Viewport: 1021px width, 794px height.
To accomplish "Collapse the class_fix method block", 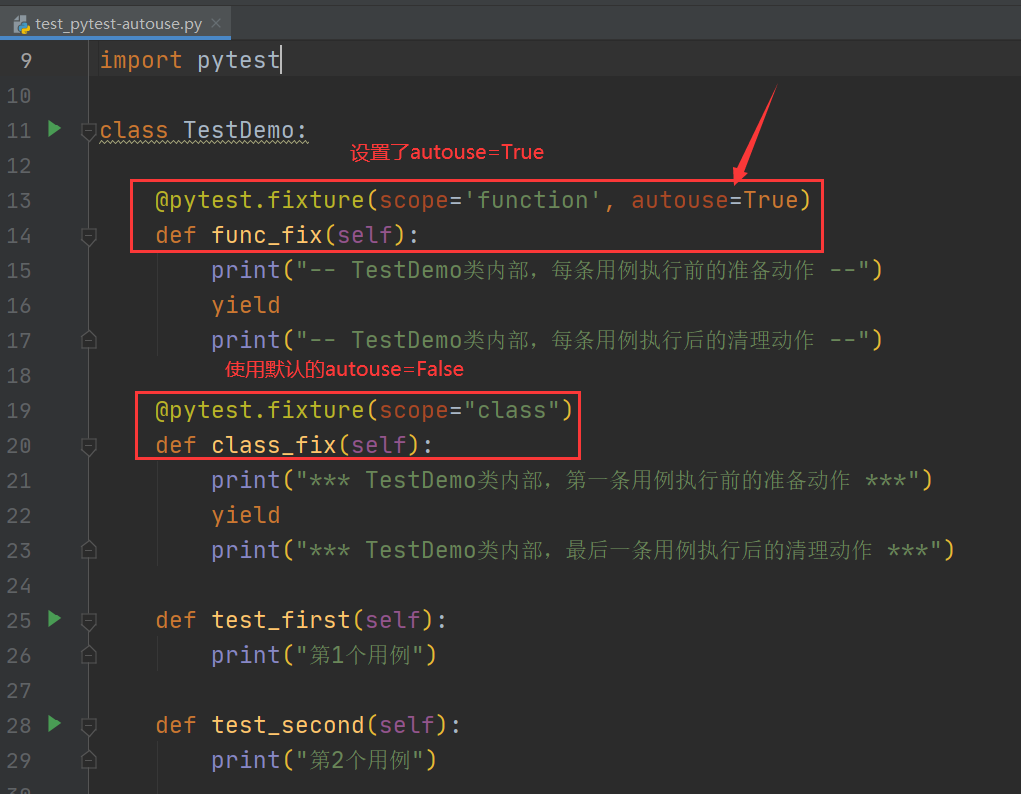I will (88, 446).
